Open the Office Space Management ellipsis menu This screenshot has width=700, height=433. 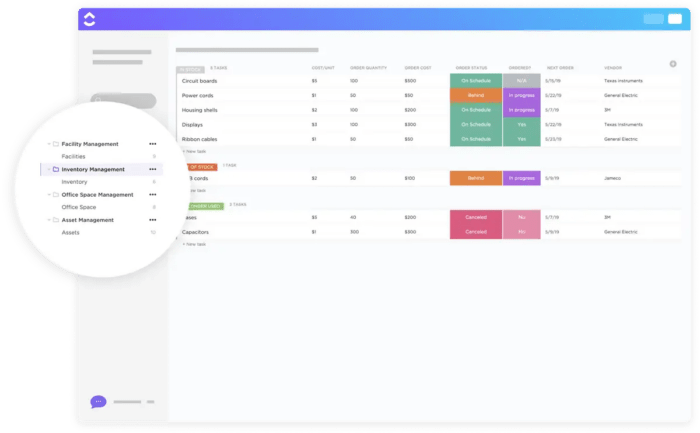click(x=153, y=195)
